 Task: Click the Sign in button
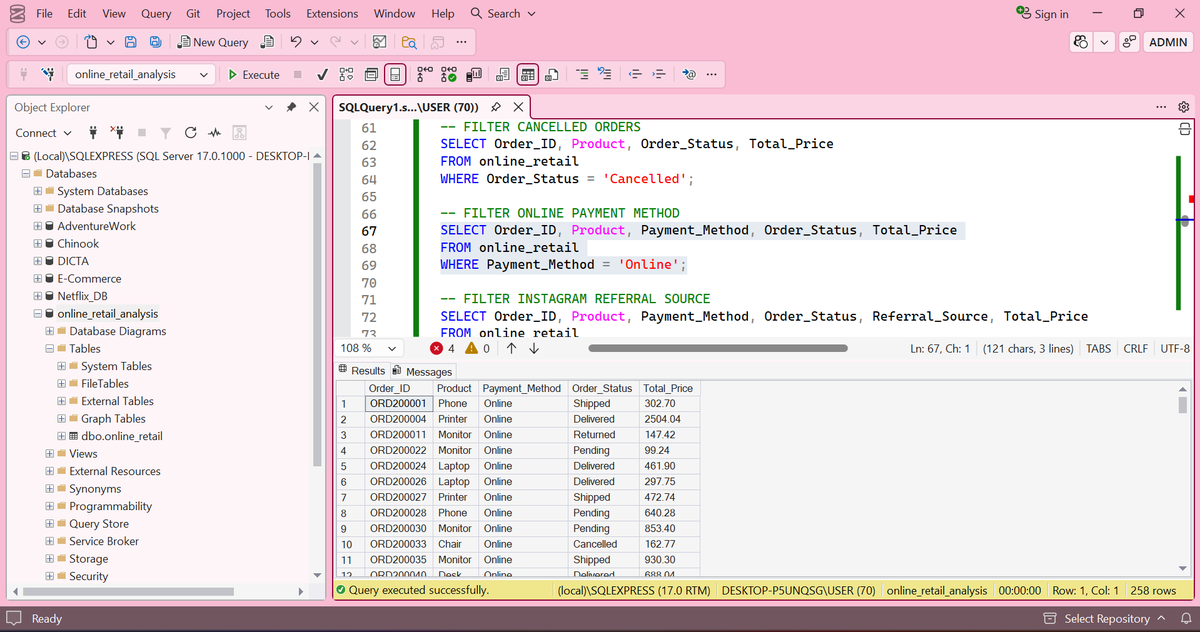[x=1042, y=14]
